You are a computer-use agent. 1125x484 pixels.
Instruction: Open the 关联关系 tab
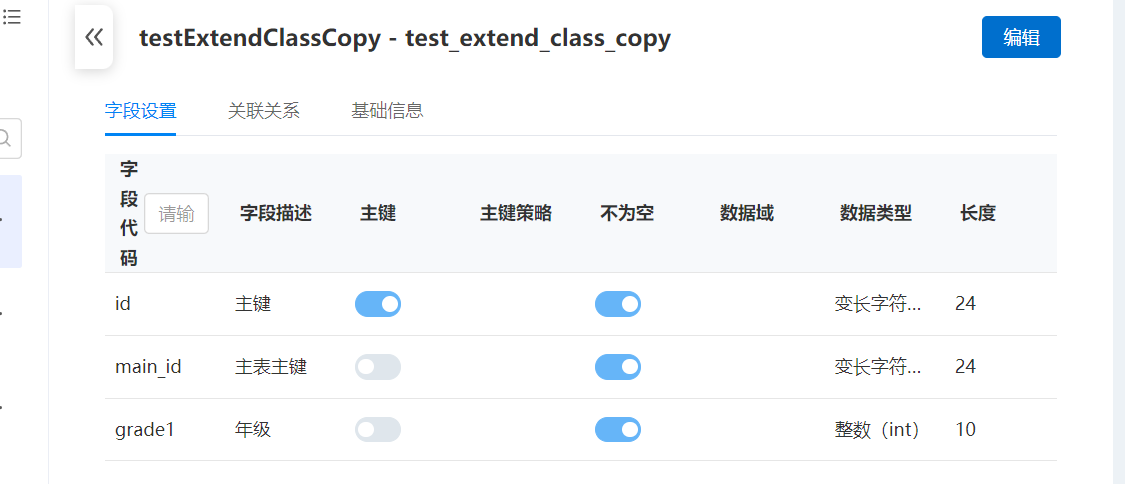click(264, 111)
